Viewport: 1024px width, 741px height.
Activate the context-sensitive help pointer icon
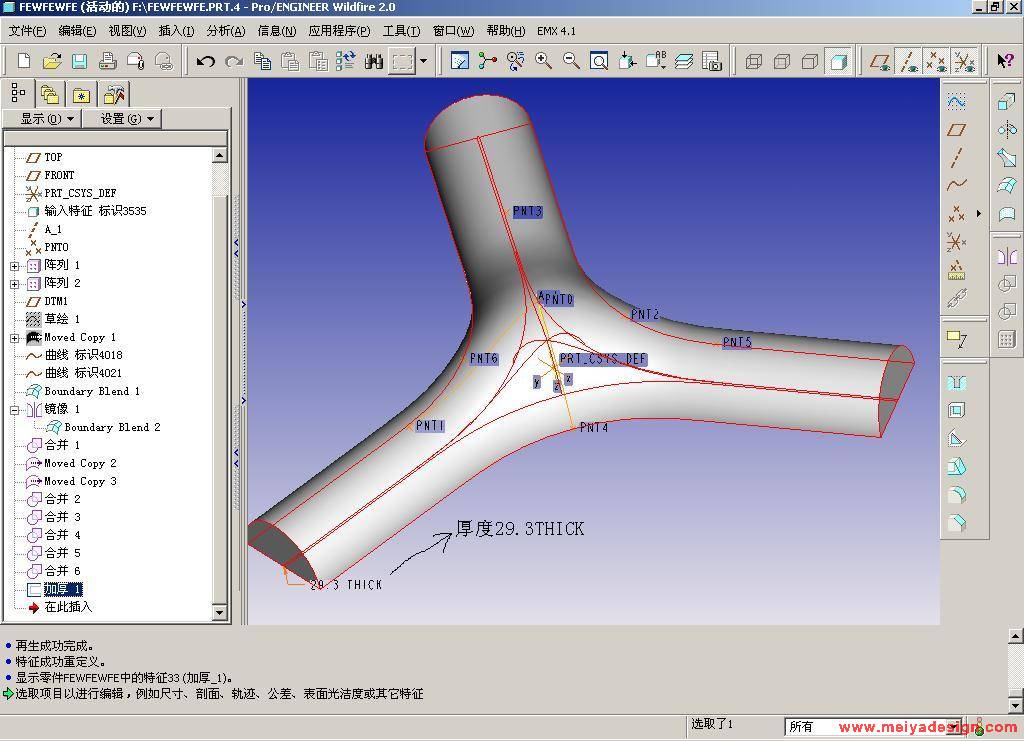click(x=1004, y=61)
